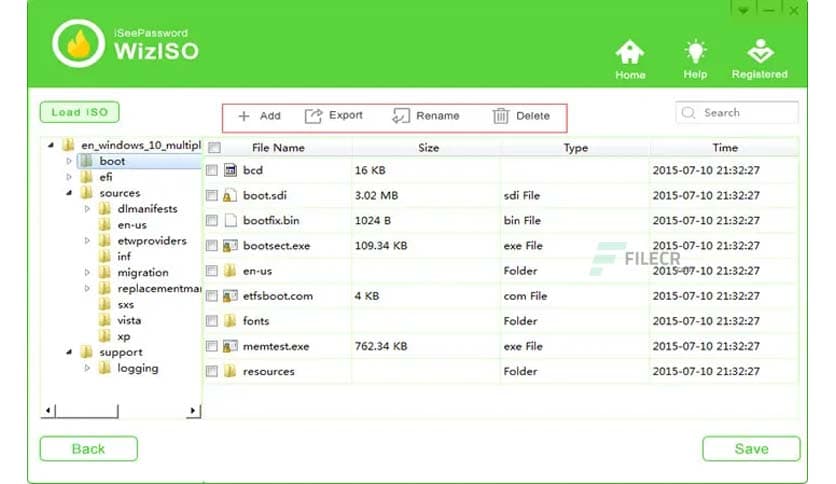836x484 pixels.
Task: Select the boot folder in tree
Action: [112, 160]
